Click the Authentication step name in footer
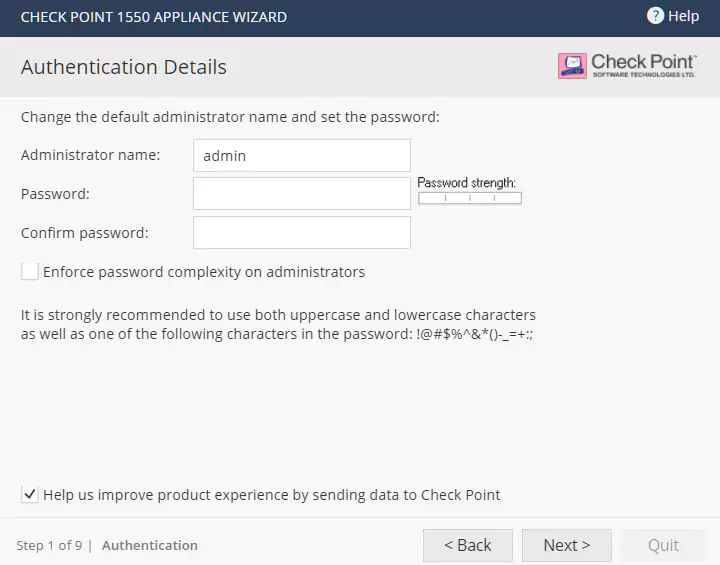This screenshot has width=720, height=565. (150, 545)
